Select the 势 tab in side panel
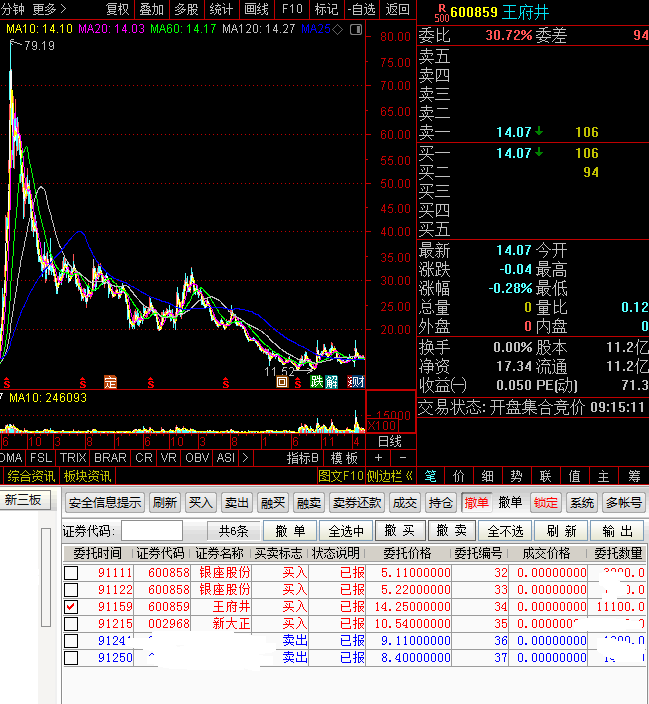The image size is (649, 704). point(517,476)
